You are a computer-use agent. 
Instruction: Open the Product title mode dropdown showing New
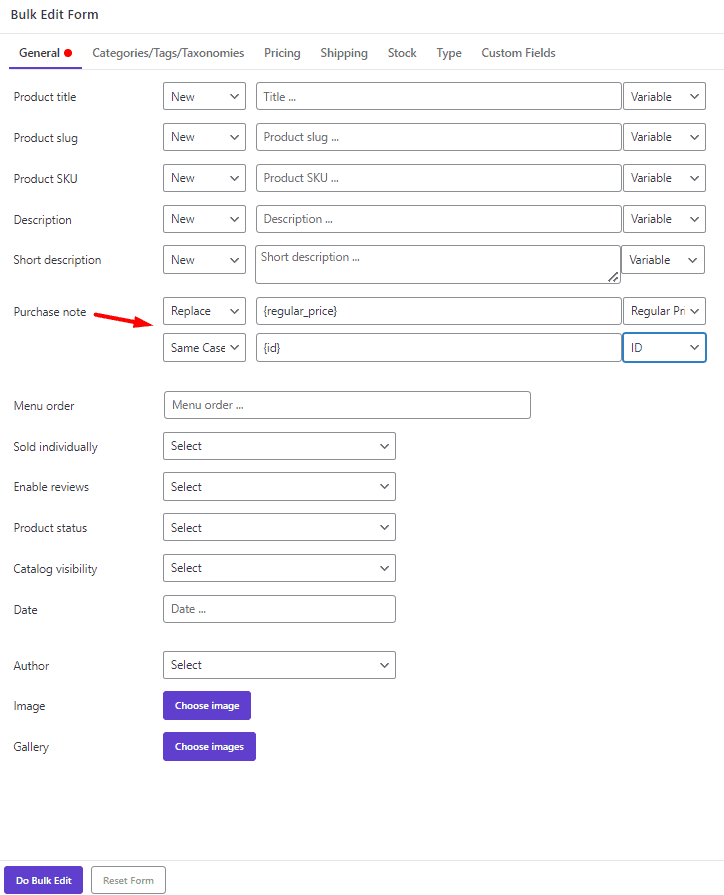pyautogui.click(x=204, y=96)
